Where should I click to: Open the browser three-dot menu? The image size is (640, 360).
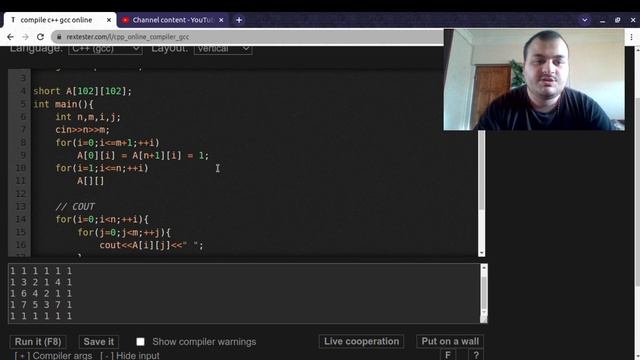coord(631,37)
